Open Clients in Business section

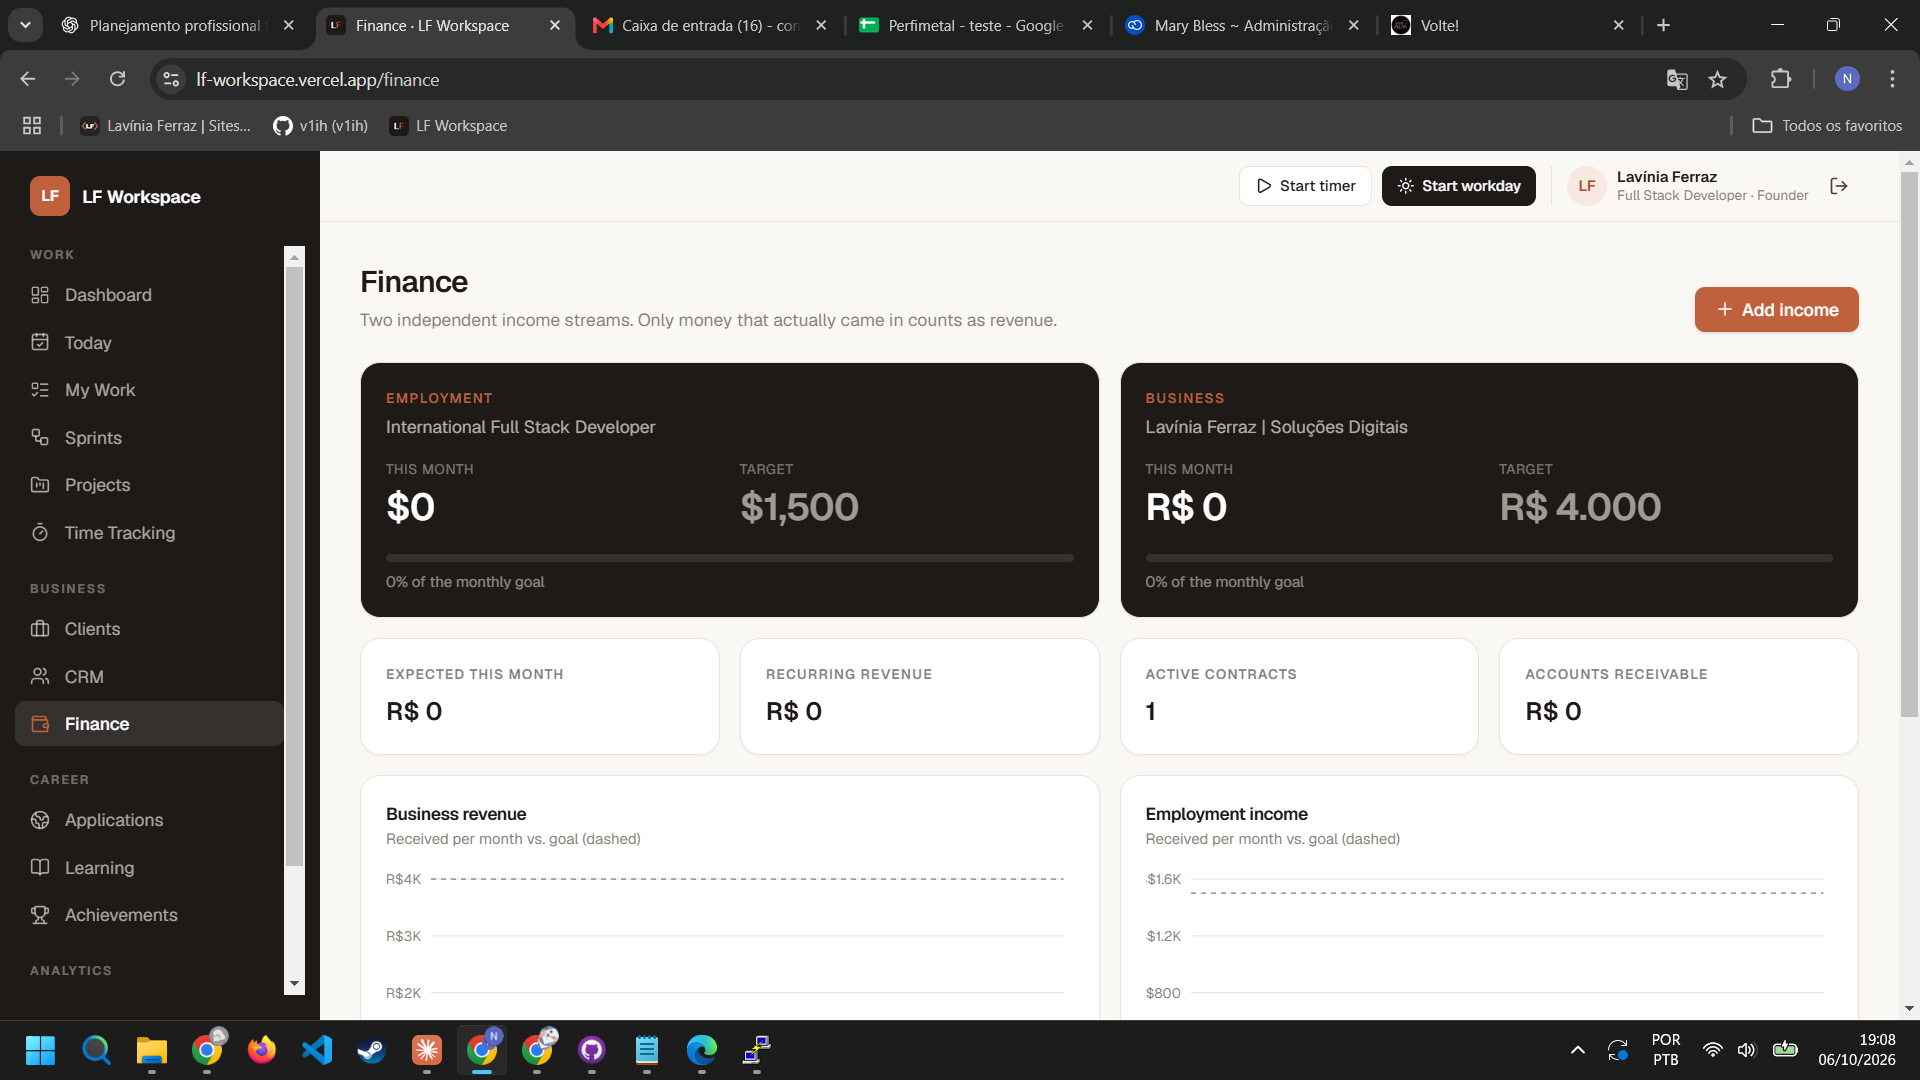coord(149,629)
